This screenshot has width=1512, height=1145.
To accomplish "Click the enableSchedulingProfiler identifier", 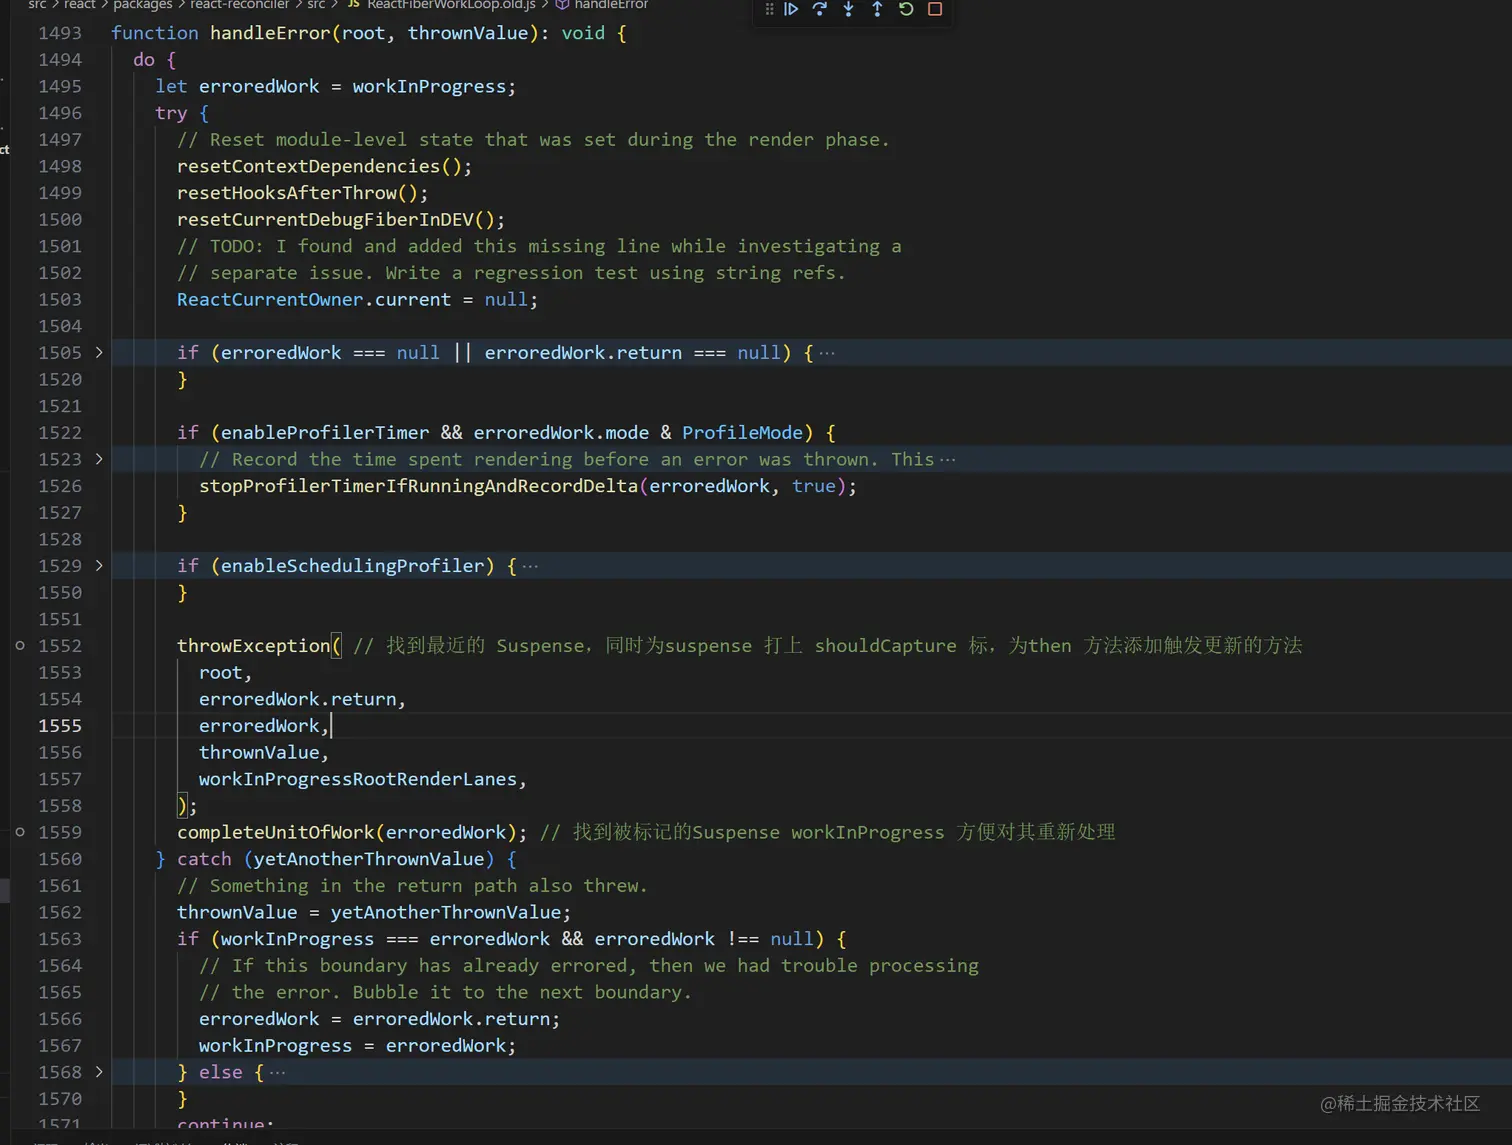I will pyautogui.click(x=352, y=566).
